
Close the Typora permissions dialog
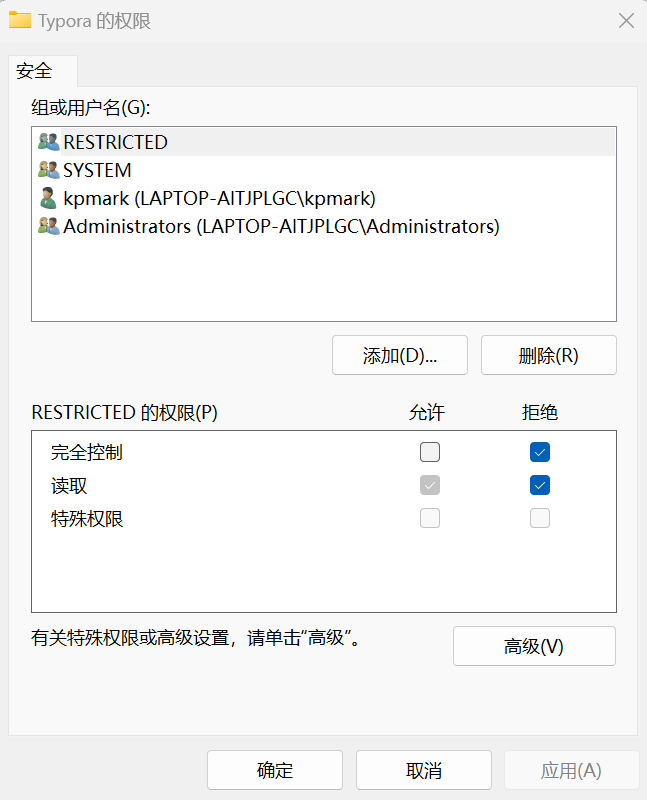click(x=626, y=21)
